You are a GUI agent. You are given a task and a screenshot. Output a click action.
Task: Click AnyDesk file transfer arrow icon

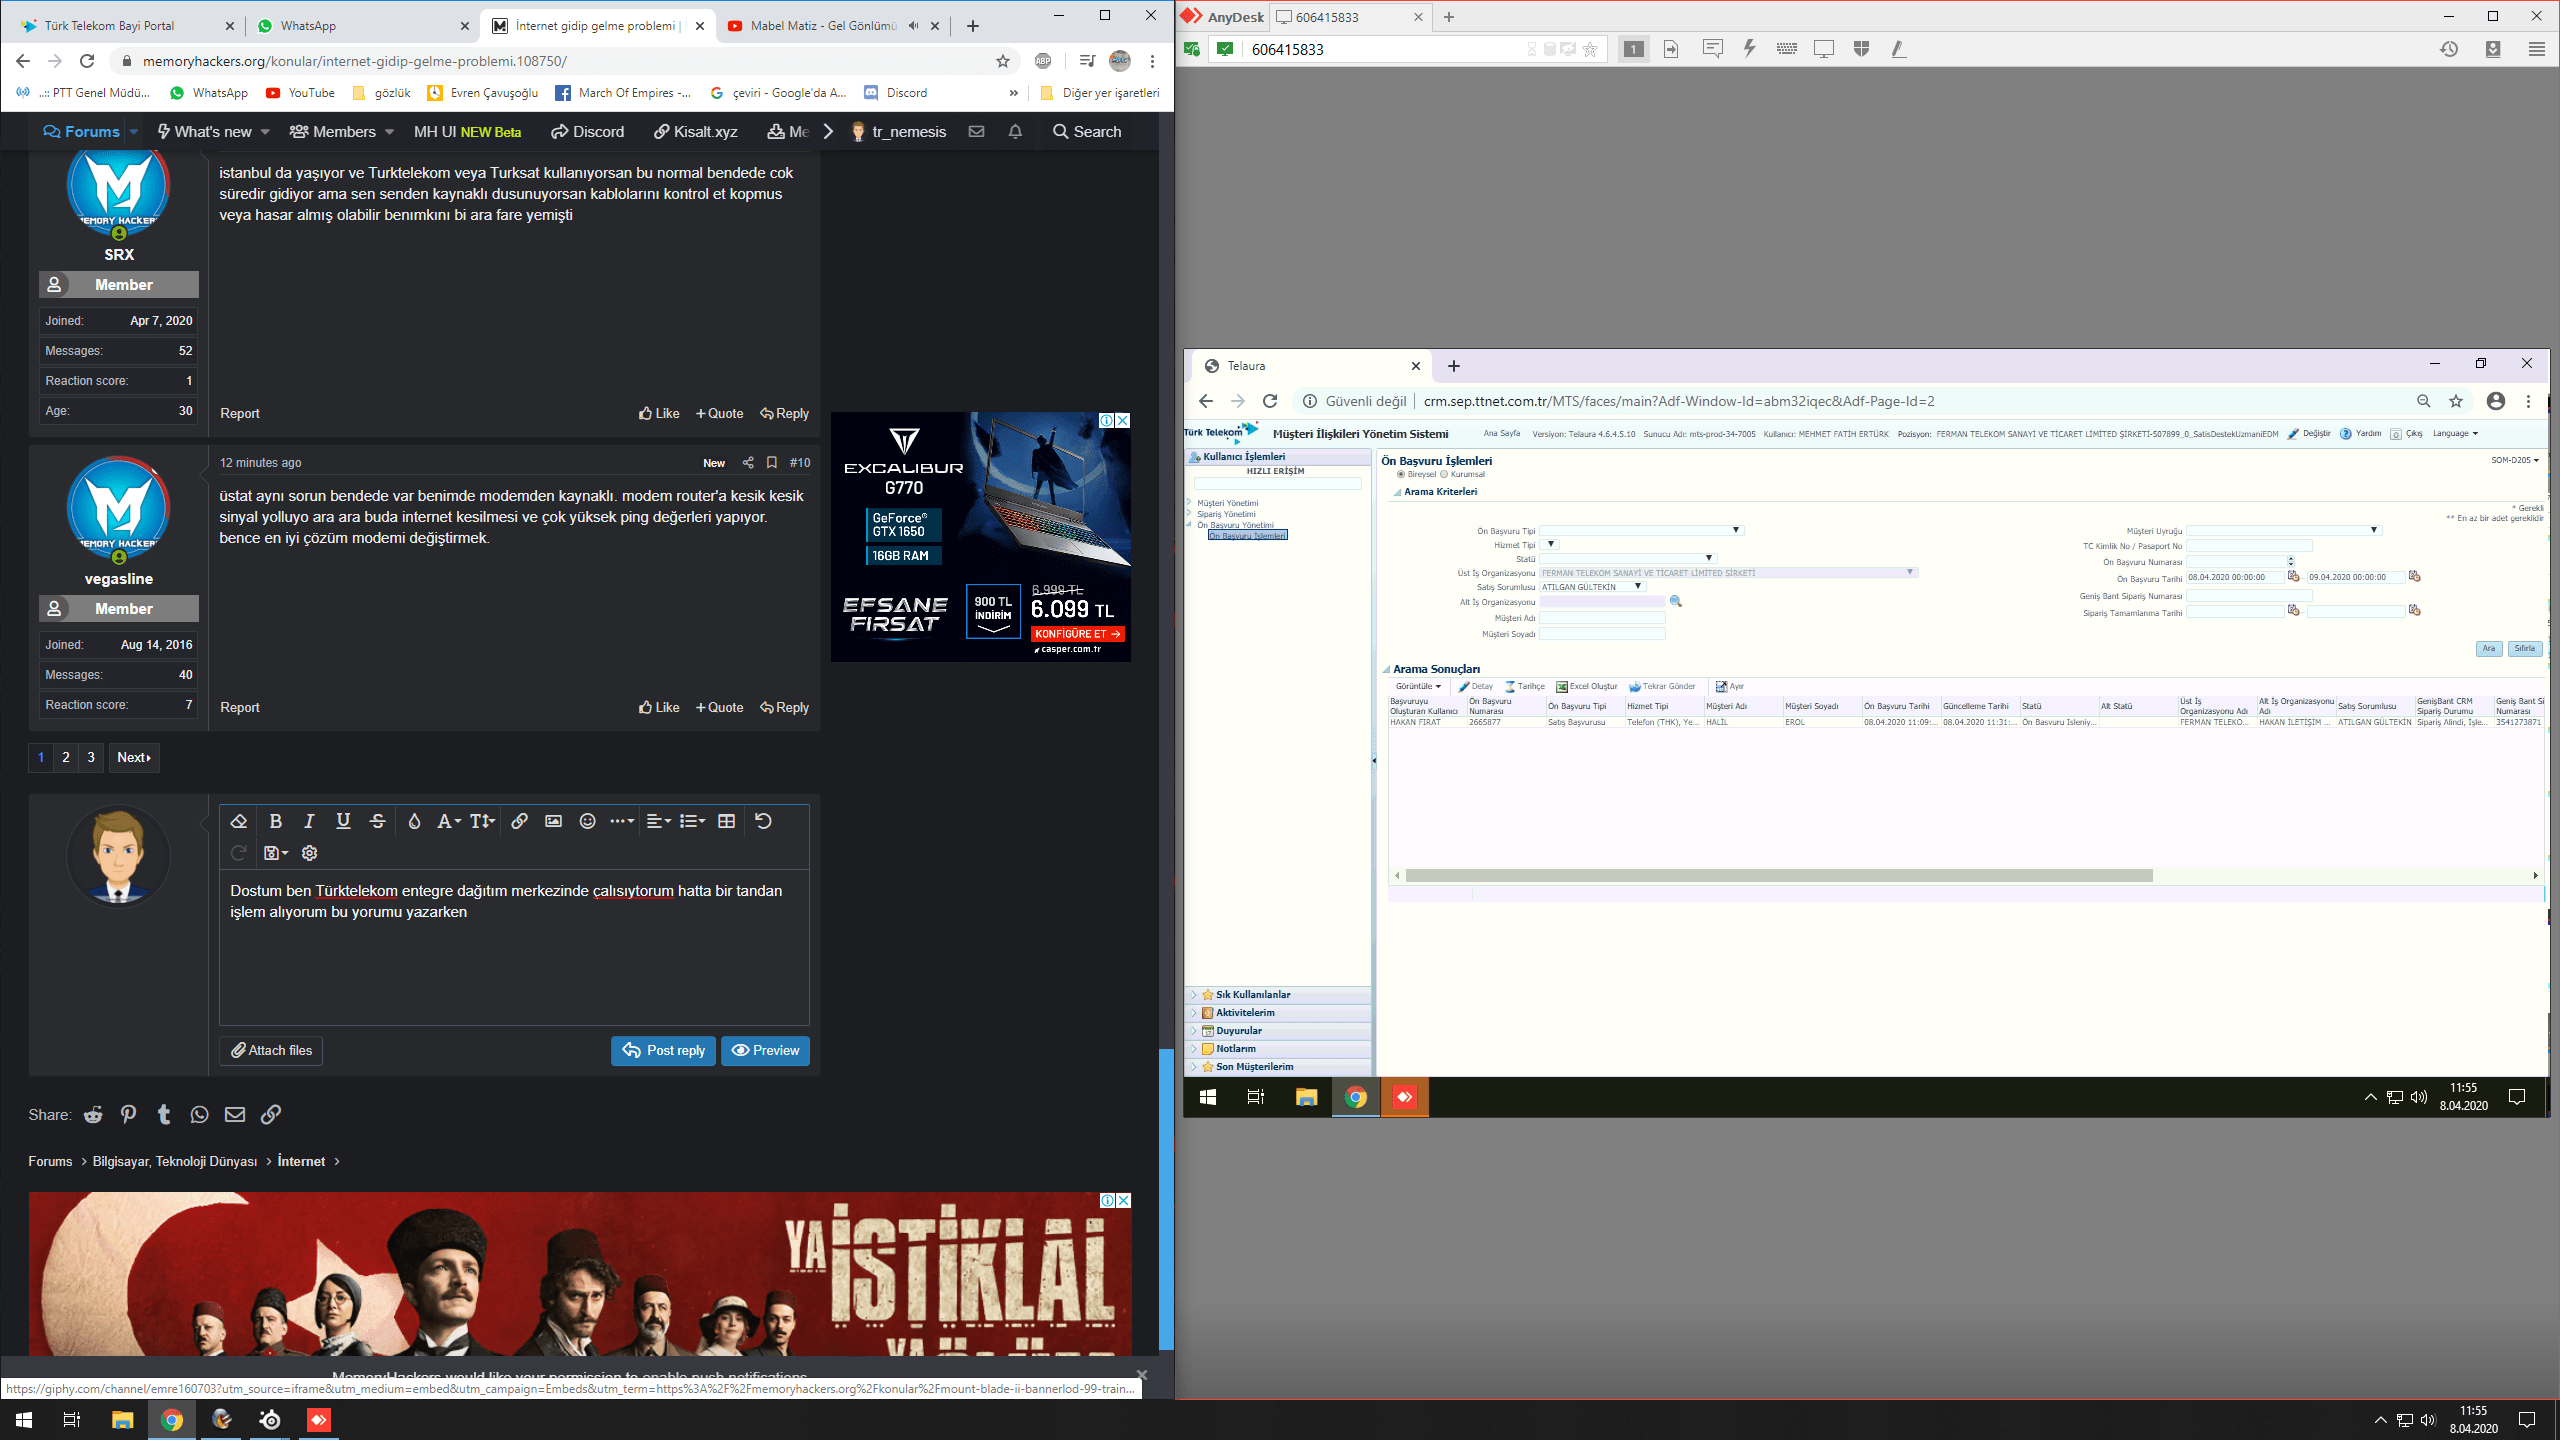click(1671, 49)
